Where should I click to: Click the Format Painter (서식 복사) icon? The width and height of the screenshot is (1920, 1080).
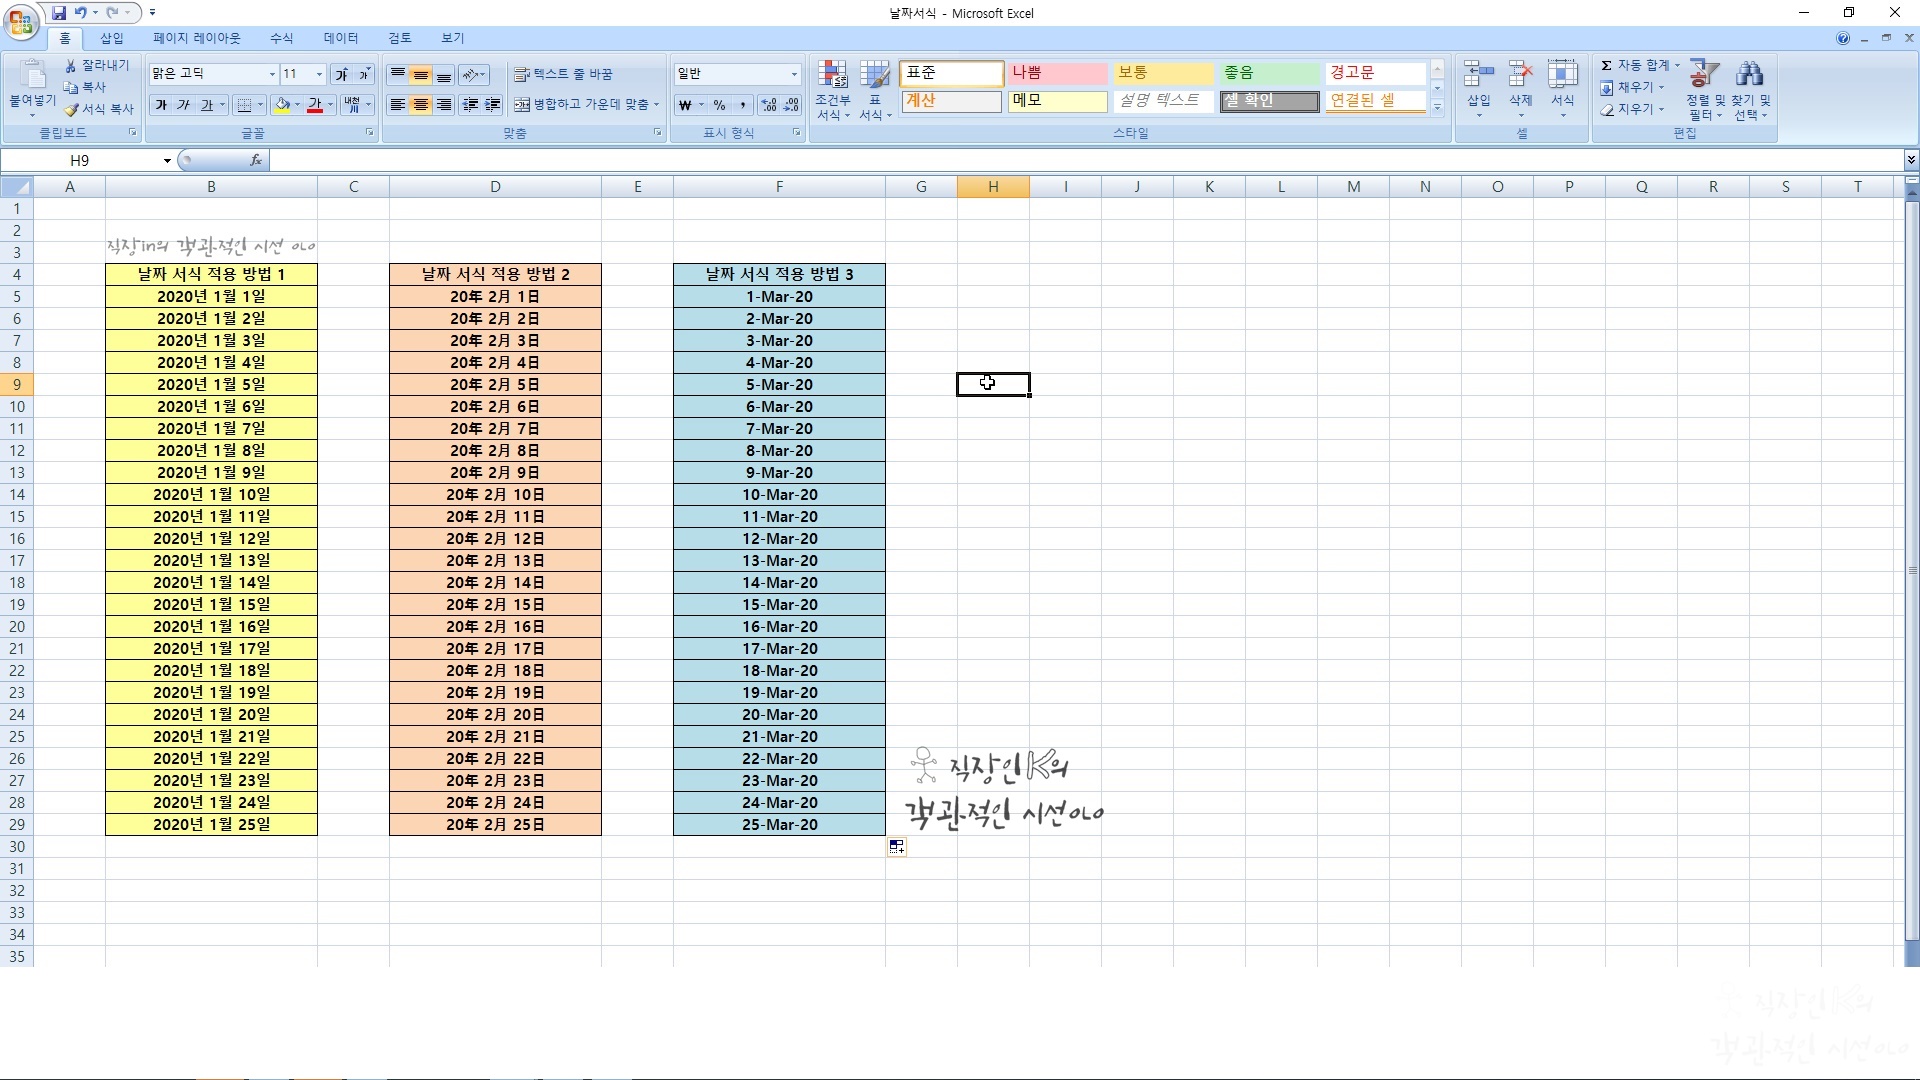71,109
